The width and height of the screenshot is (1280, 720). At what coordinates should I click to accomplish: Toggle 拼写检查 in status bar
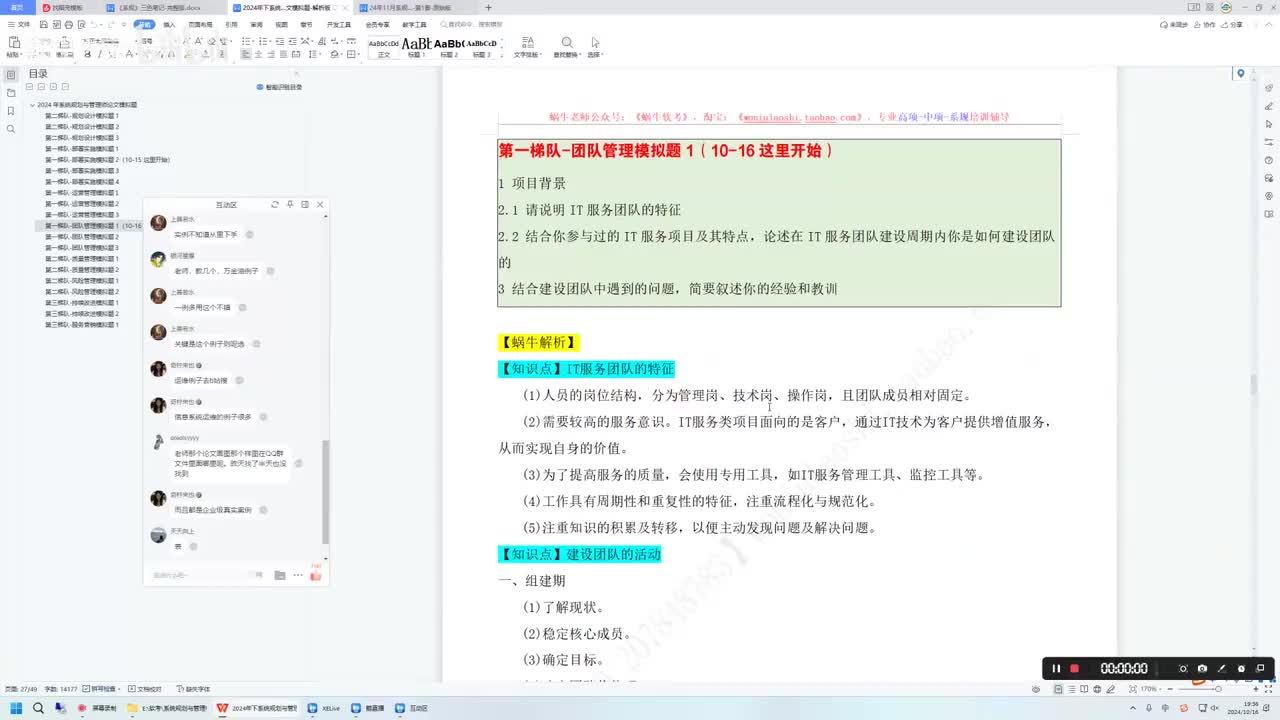click(x=98, y=689)
